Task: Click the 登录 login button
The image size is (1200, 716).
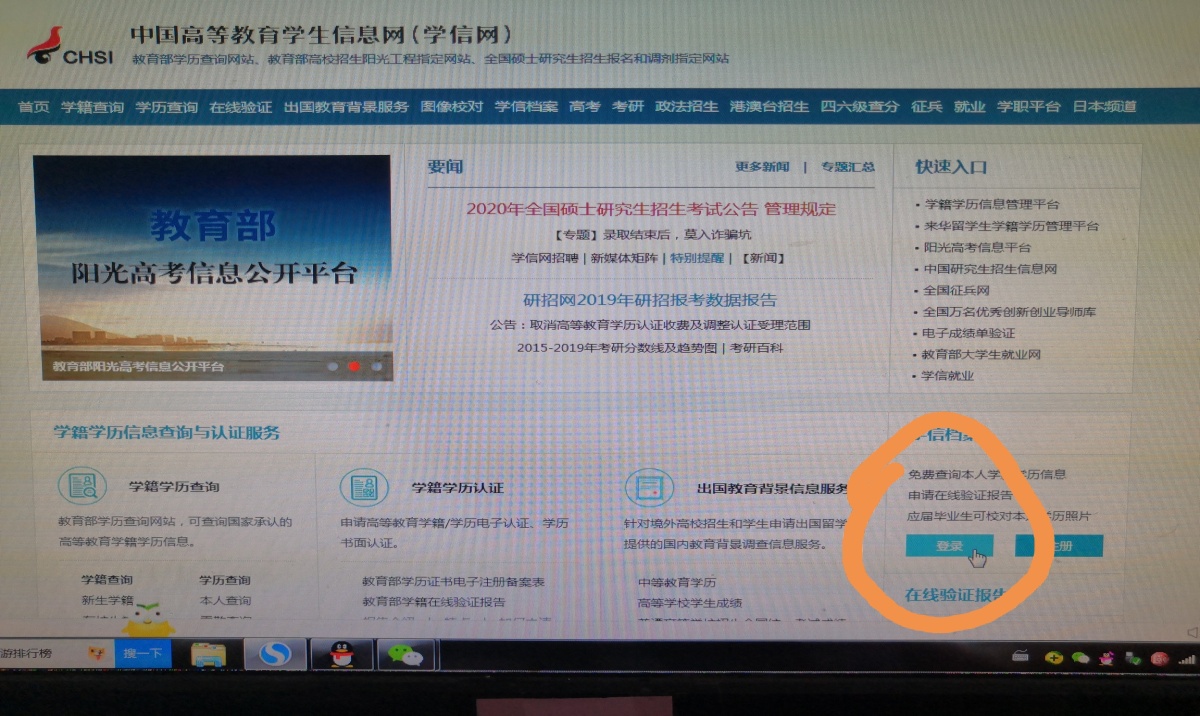Action: click(949, 546)
